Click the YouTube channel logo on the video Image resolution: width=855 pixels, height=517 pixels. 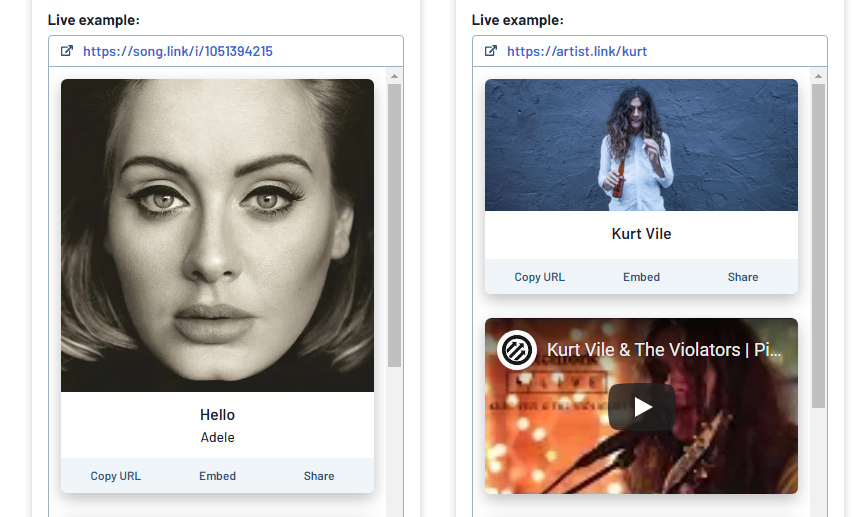(517, 350)
